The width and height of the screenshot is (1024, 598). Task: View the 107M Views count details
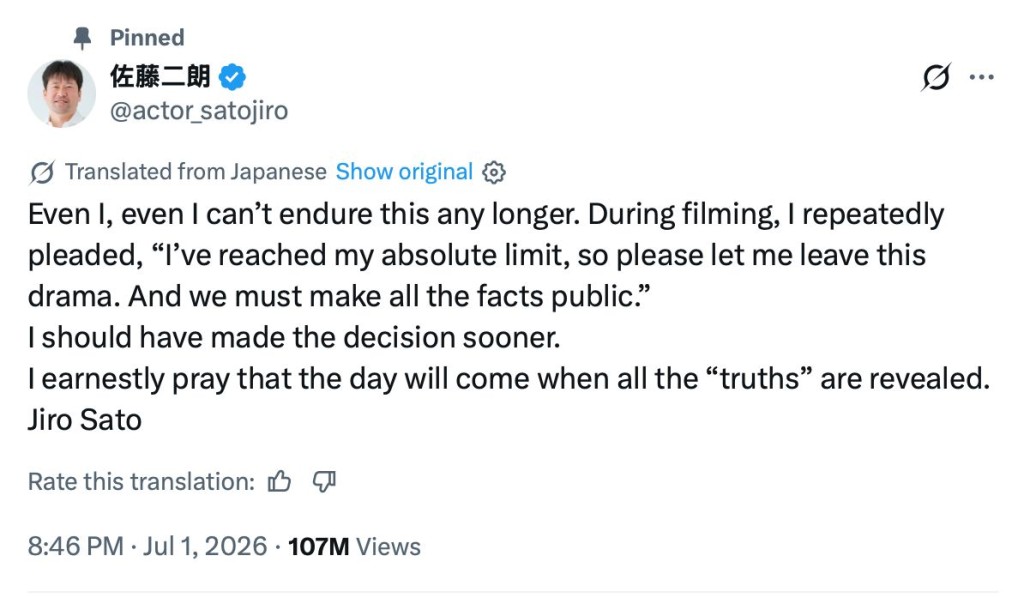tap(354, 546)
